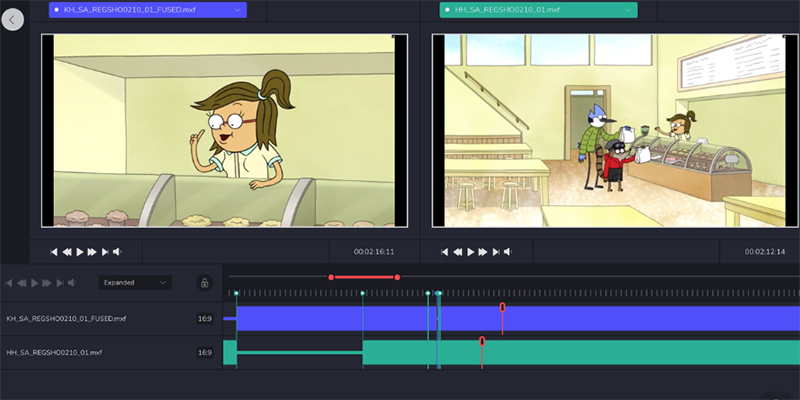This screenshot has height=400, width=800.
Task: Skip to end in left viewer
Action: [x=105, y=252]
